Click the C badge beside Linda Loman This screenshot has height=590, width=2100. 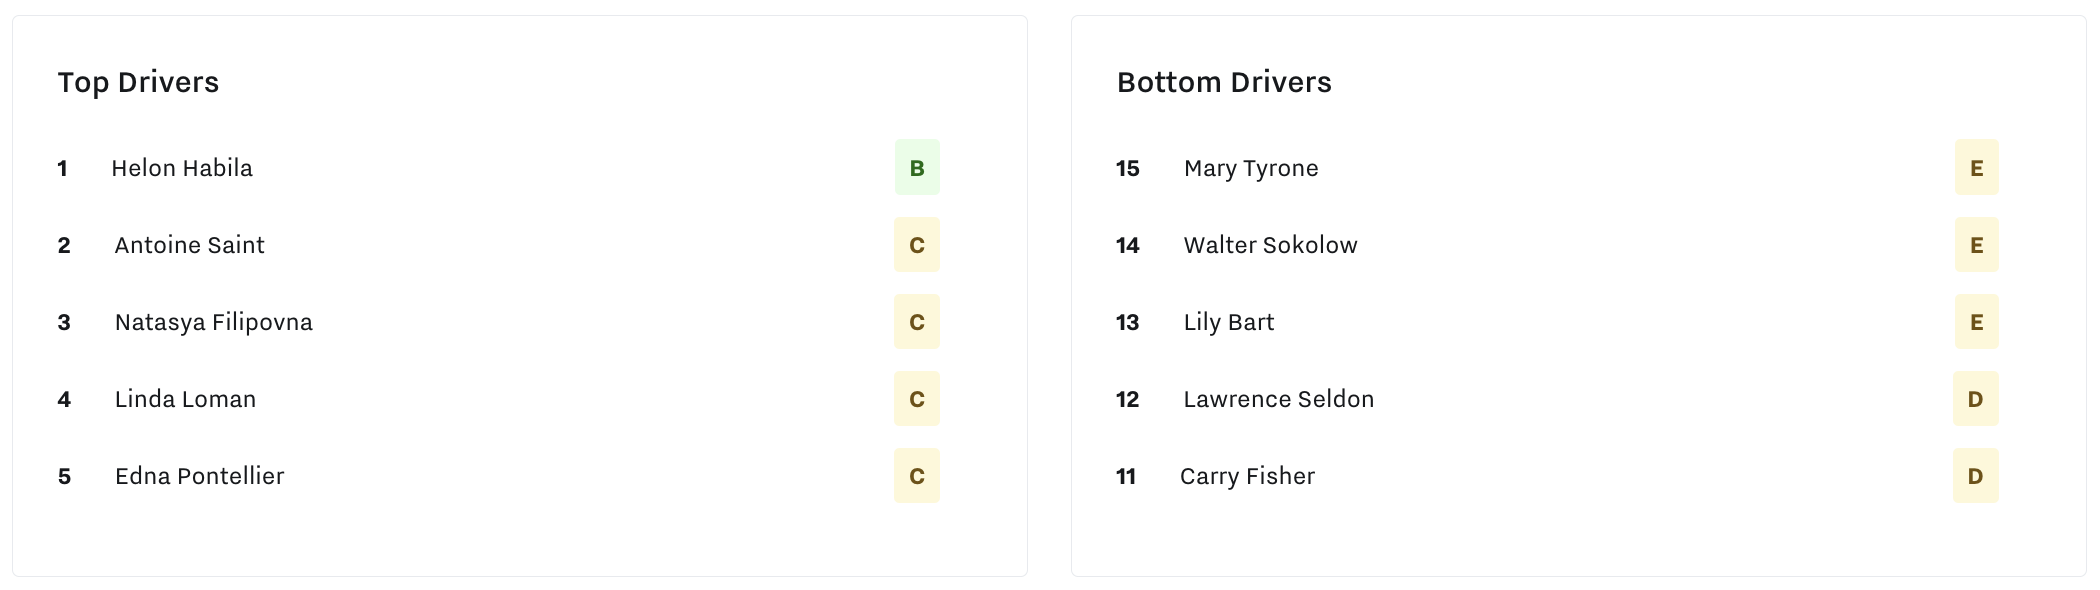click(916, 398)
